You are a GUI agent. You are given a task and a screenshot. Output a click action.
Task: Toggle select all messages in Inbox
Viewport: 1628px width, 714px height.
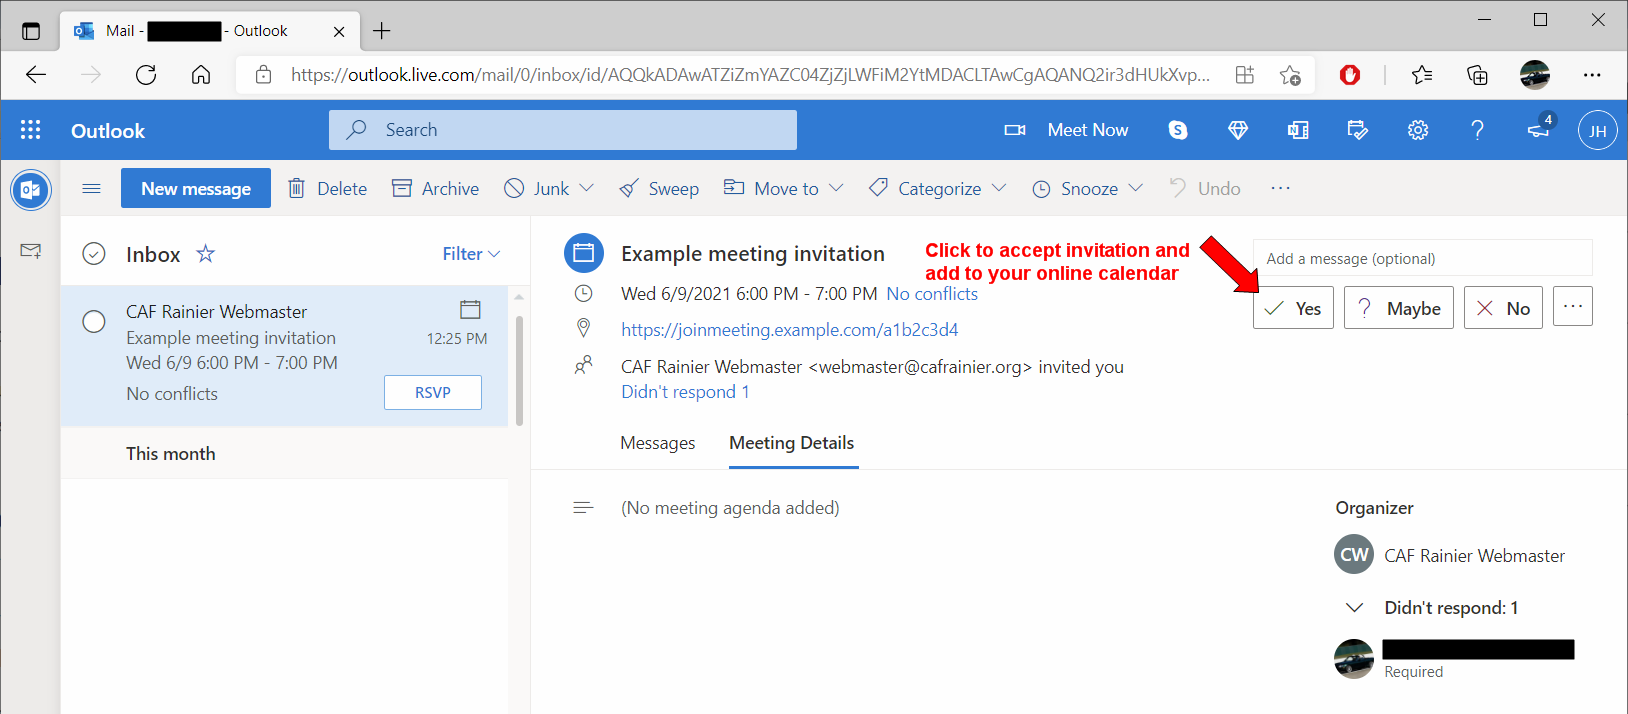point(94,254)
